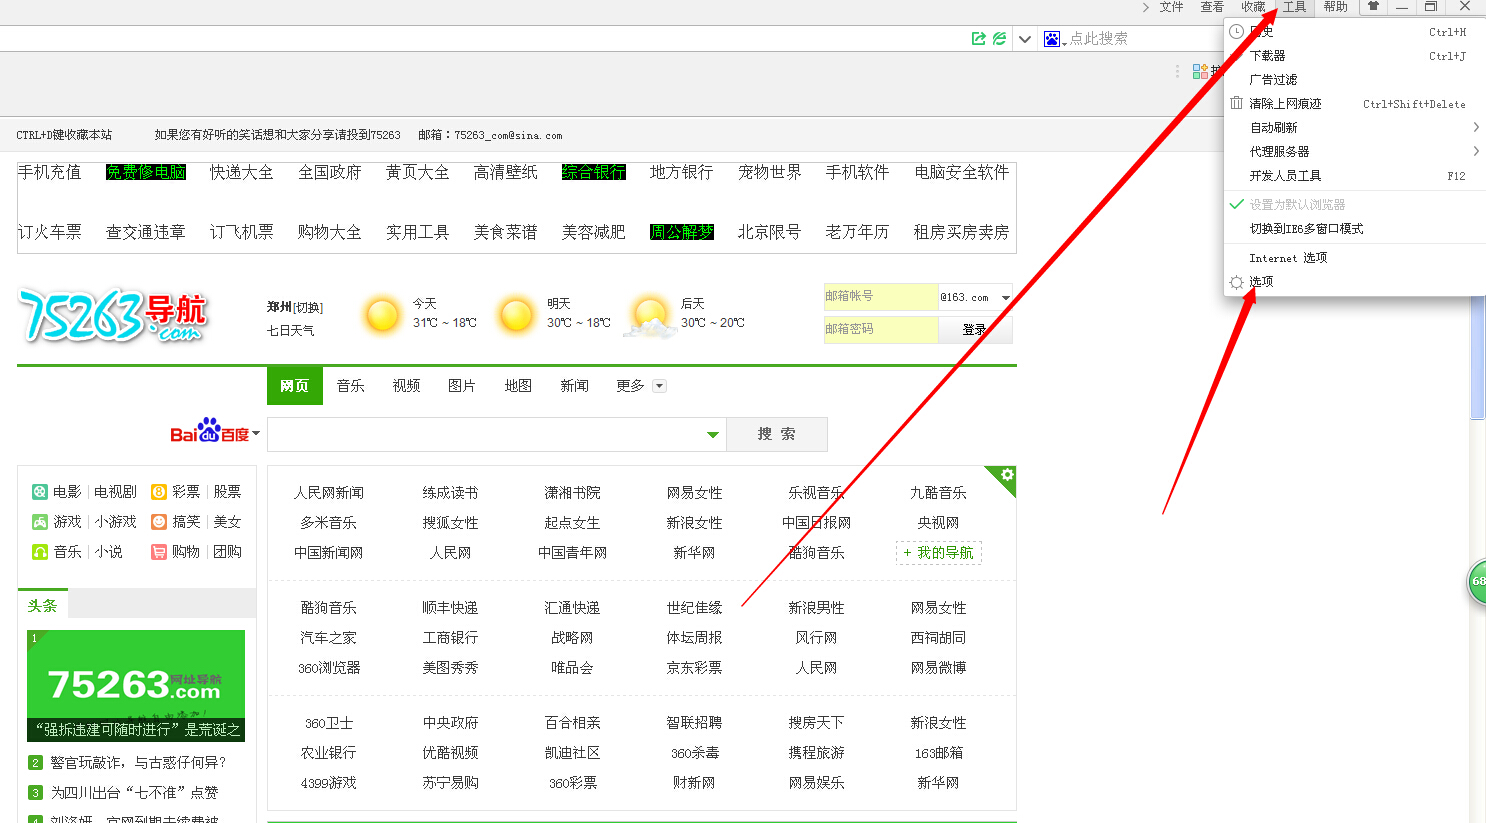Click the 邮箱帐号 email account field
The width and height of the screenshot is (1486, 823).
coord(881,297)
